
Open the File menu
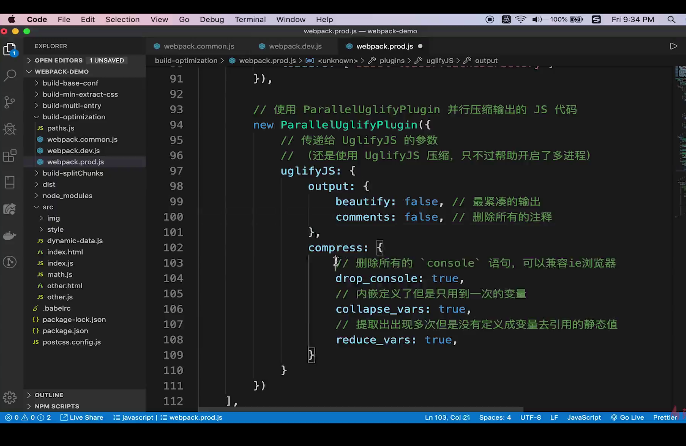tap(64, 19)
